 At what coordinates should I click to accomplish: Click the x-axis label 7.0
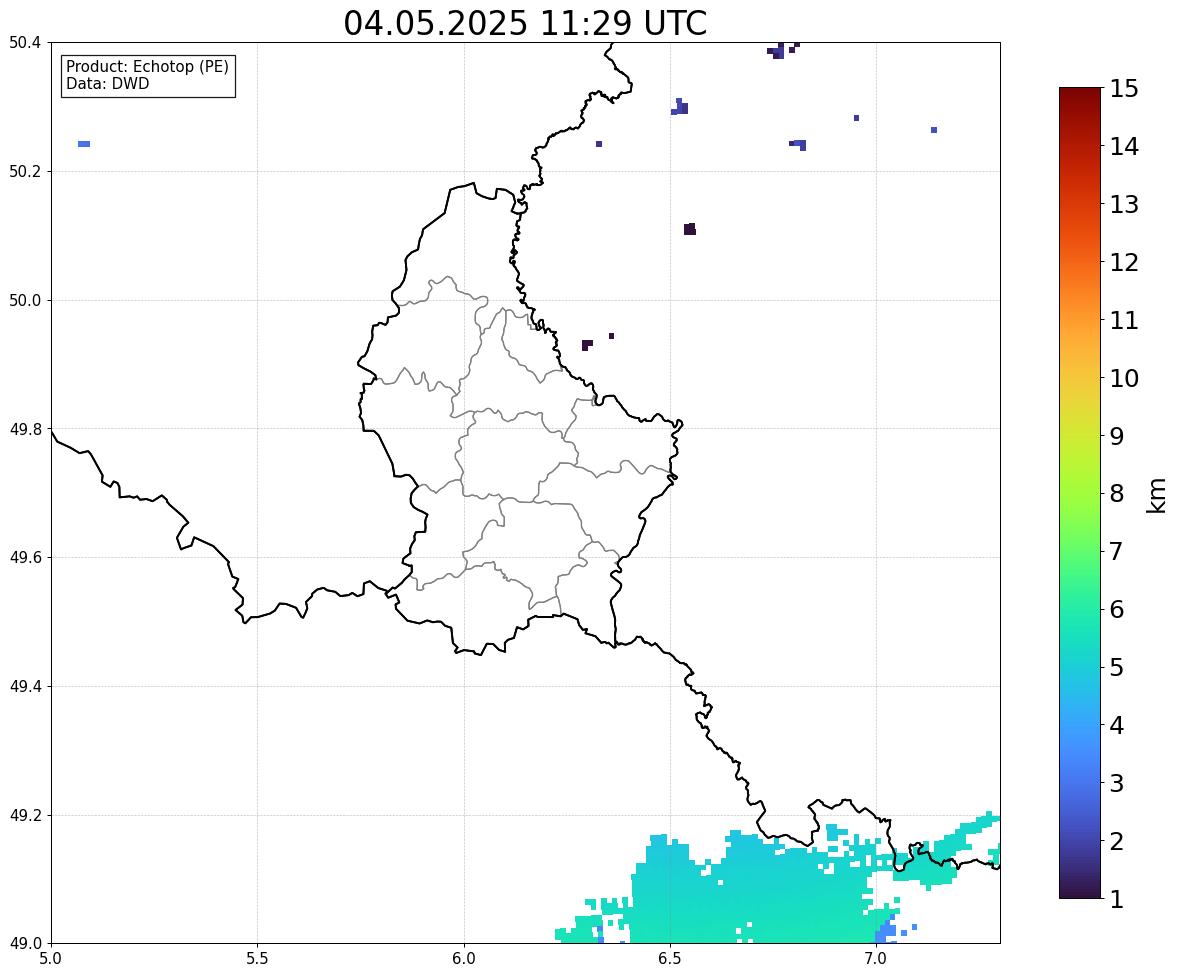coord(875,959)
